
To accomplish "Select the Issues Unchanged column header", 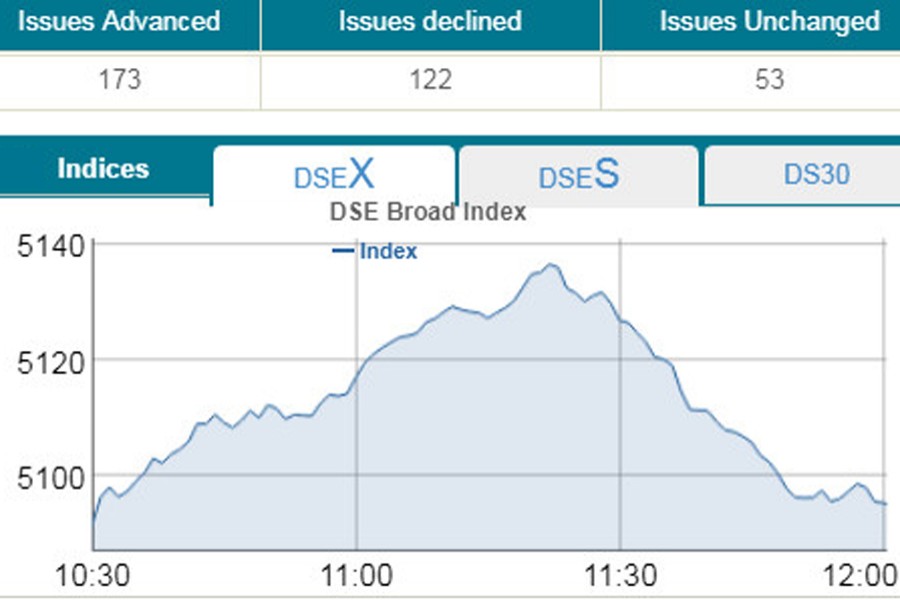I will tap(769, 21).
